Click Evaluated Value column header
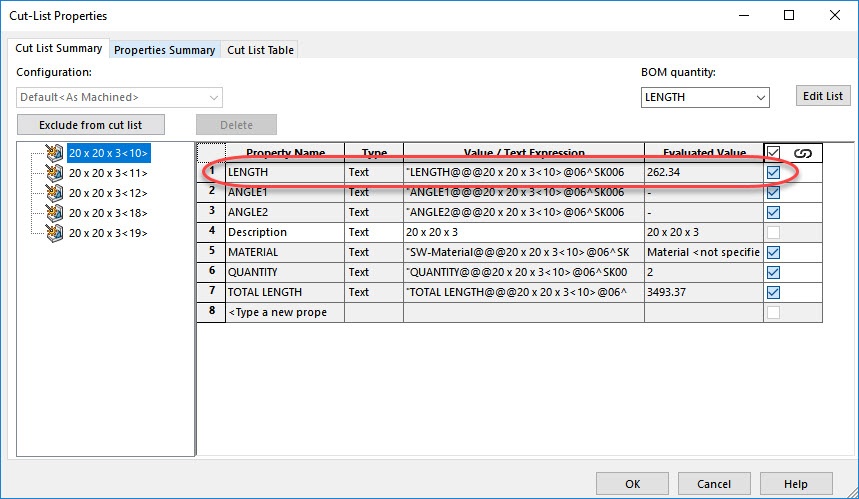Viewport: 859px width, 499px height. (703, 153)
